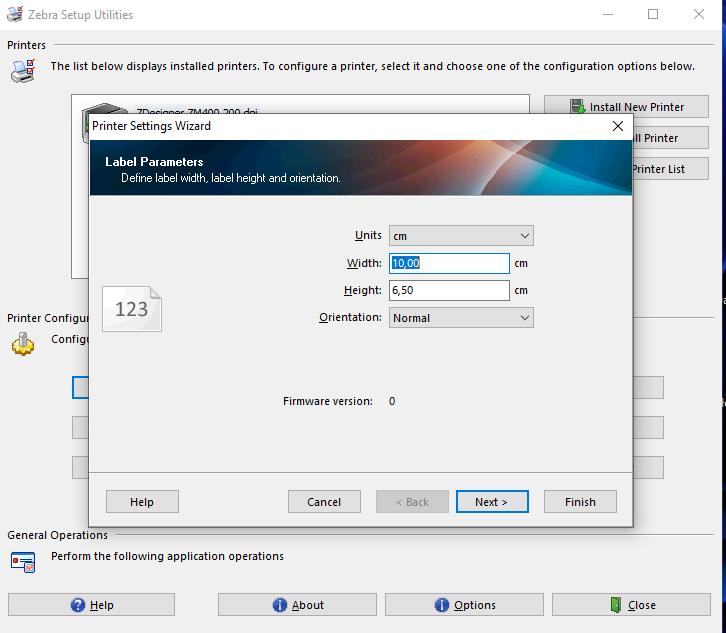Click the partially hidden Printer List button
The image size is (726, 633).
pyautogui.click(x=670, y=169)
